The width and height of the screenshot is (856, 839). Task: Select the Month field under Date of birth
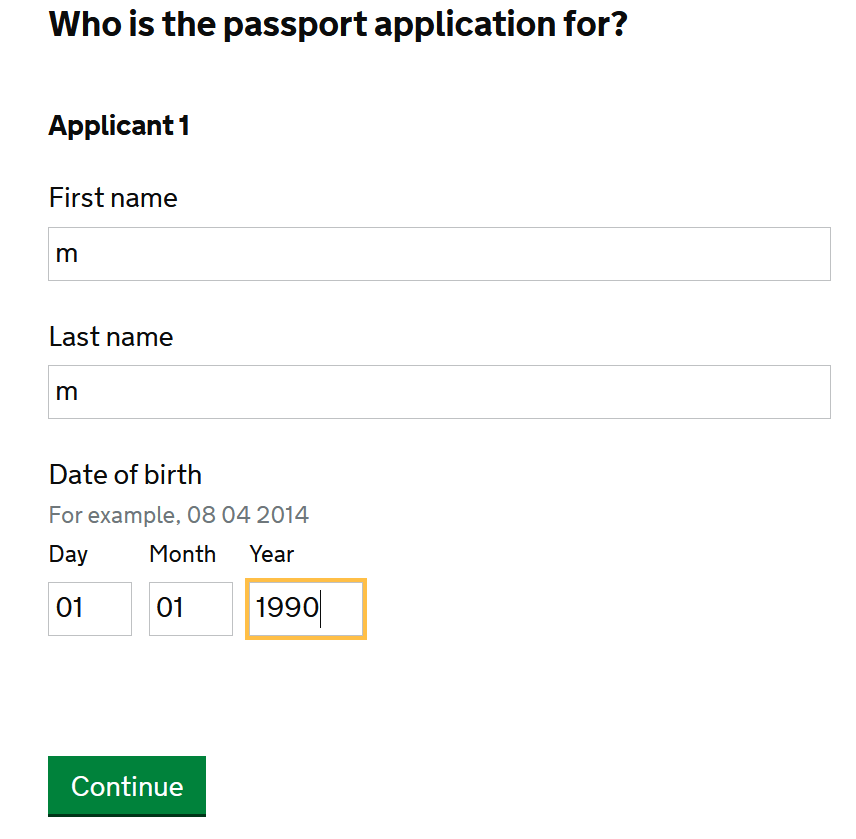190,609
